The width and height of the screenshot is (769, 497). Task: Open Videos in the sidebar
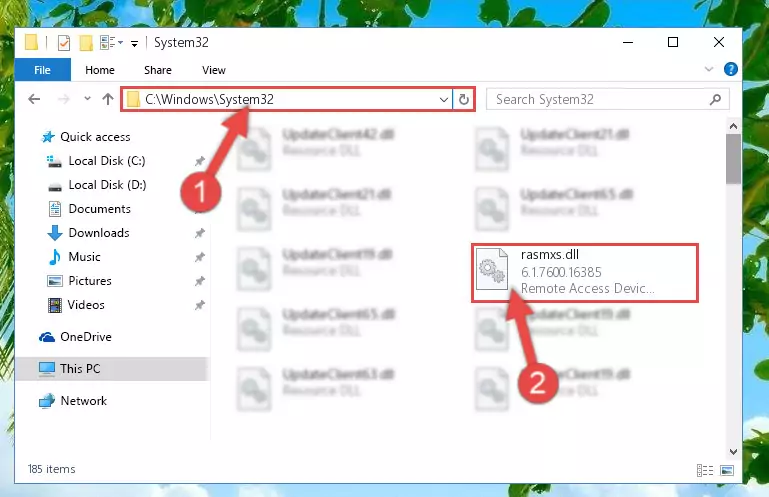point(86,305)
